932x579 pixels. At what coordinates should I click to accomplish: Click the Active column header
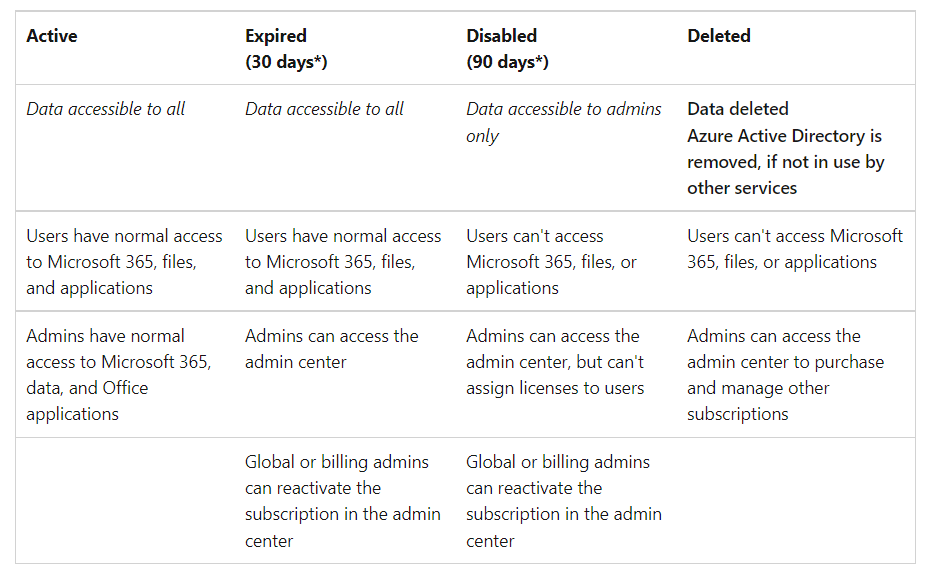(x=52, y=36)
